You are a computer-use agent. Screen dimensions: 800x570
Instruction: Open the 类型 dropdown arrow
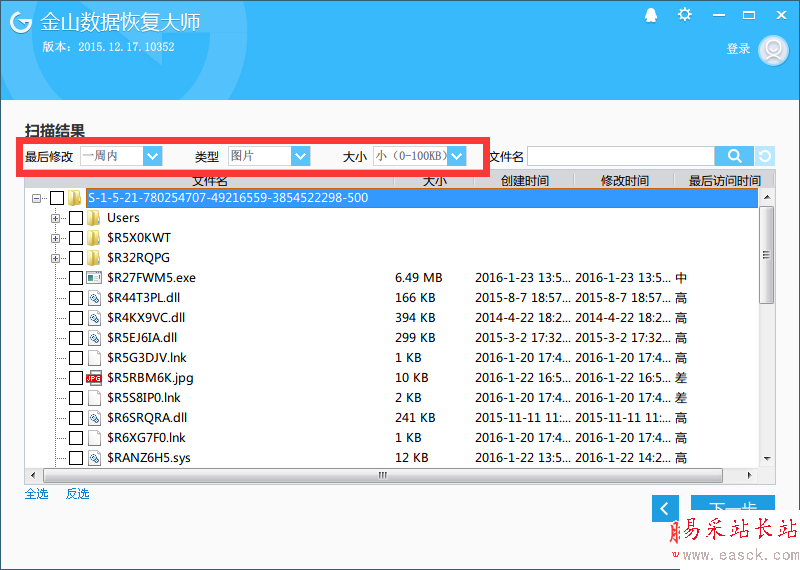point(301,156)
